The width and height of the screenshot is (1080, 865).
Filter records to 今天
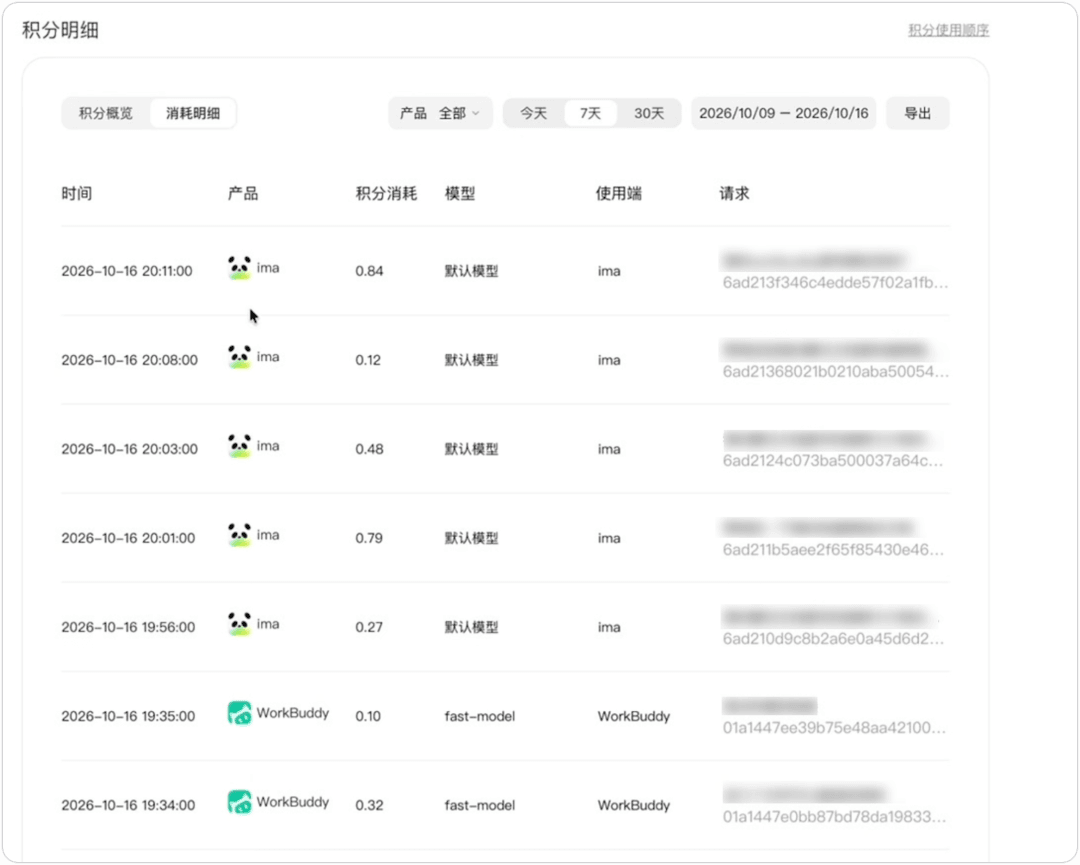(x=533, y=113)
